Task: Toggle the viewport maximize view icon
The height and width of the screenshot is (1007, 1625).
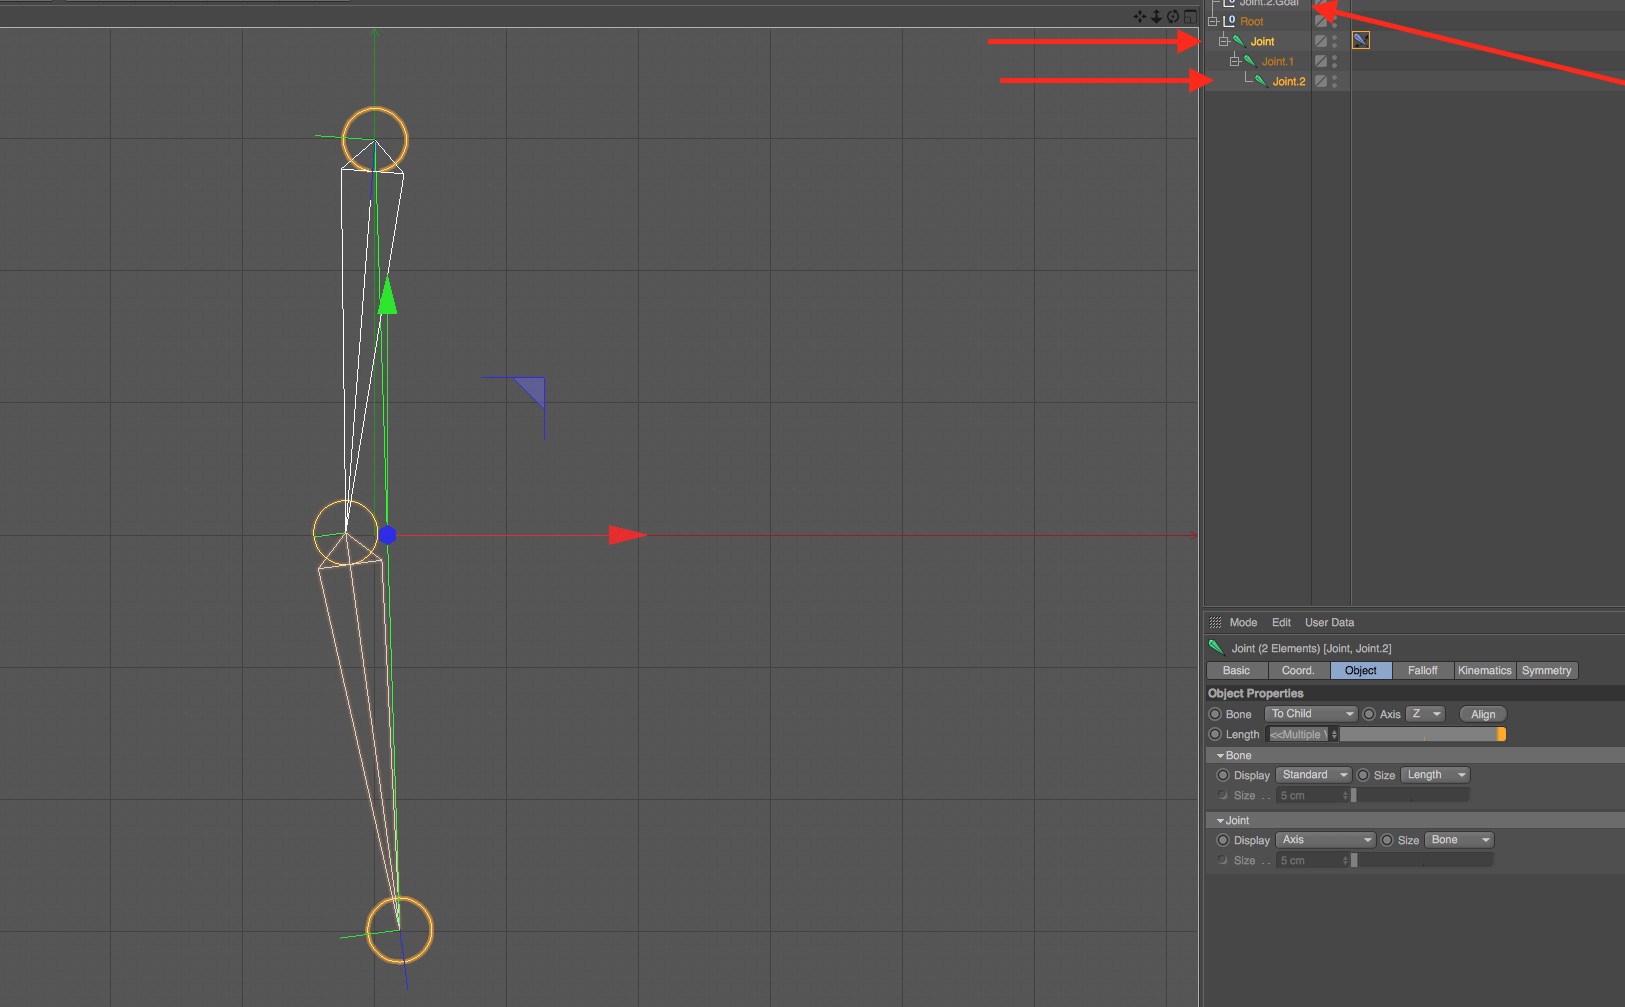Action: [x=1190, y=16]
